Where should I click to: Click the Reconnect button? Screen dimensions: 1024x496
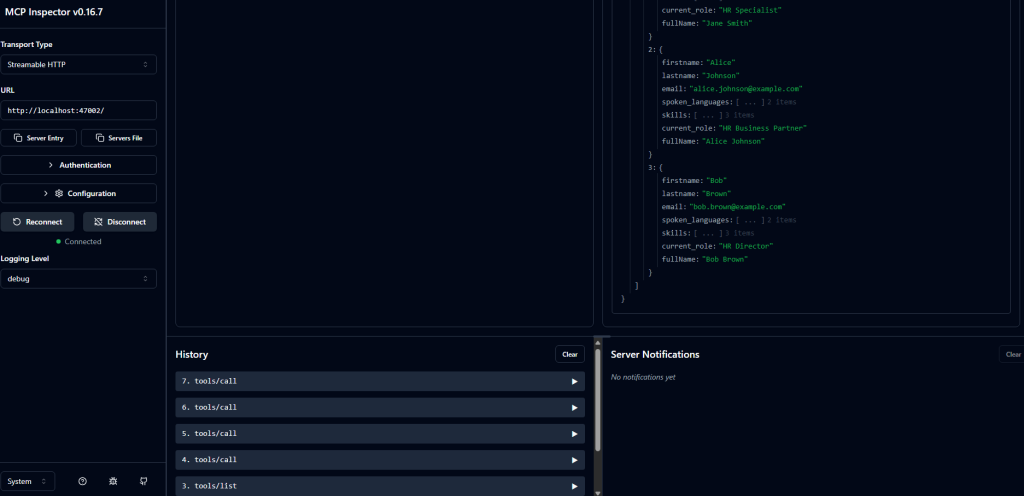point(38,221)
